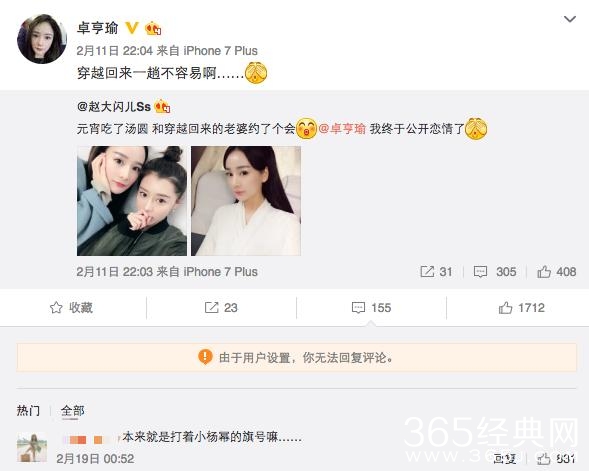Click the crown badge next to 赵大闪儿Ss
Image resolution: width=589 pixels, height=471 pixels.
162,107
